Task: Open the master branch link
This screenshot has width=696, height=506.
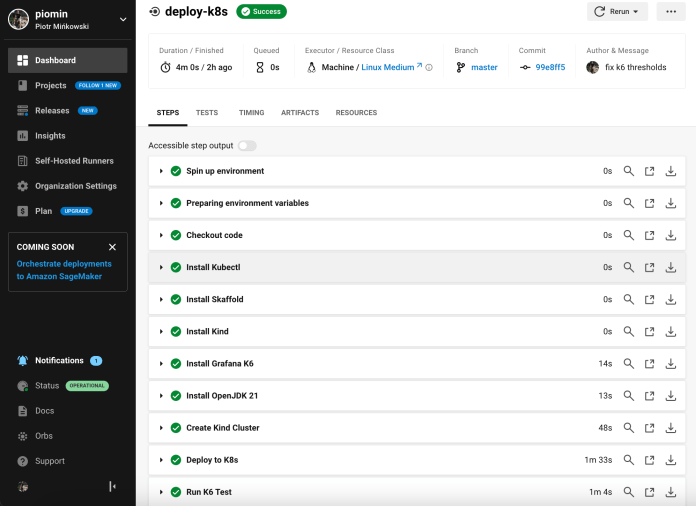Action: 484,67
